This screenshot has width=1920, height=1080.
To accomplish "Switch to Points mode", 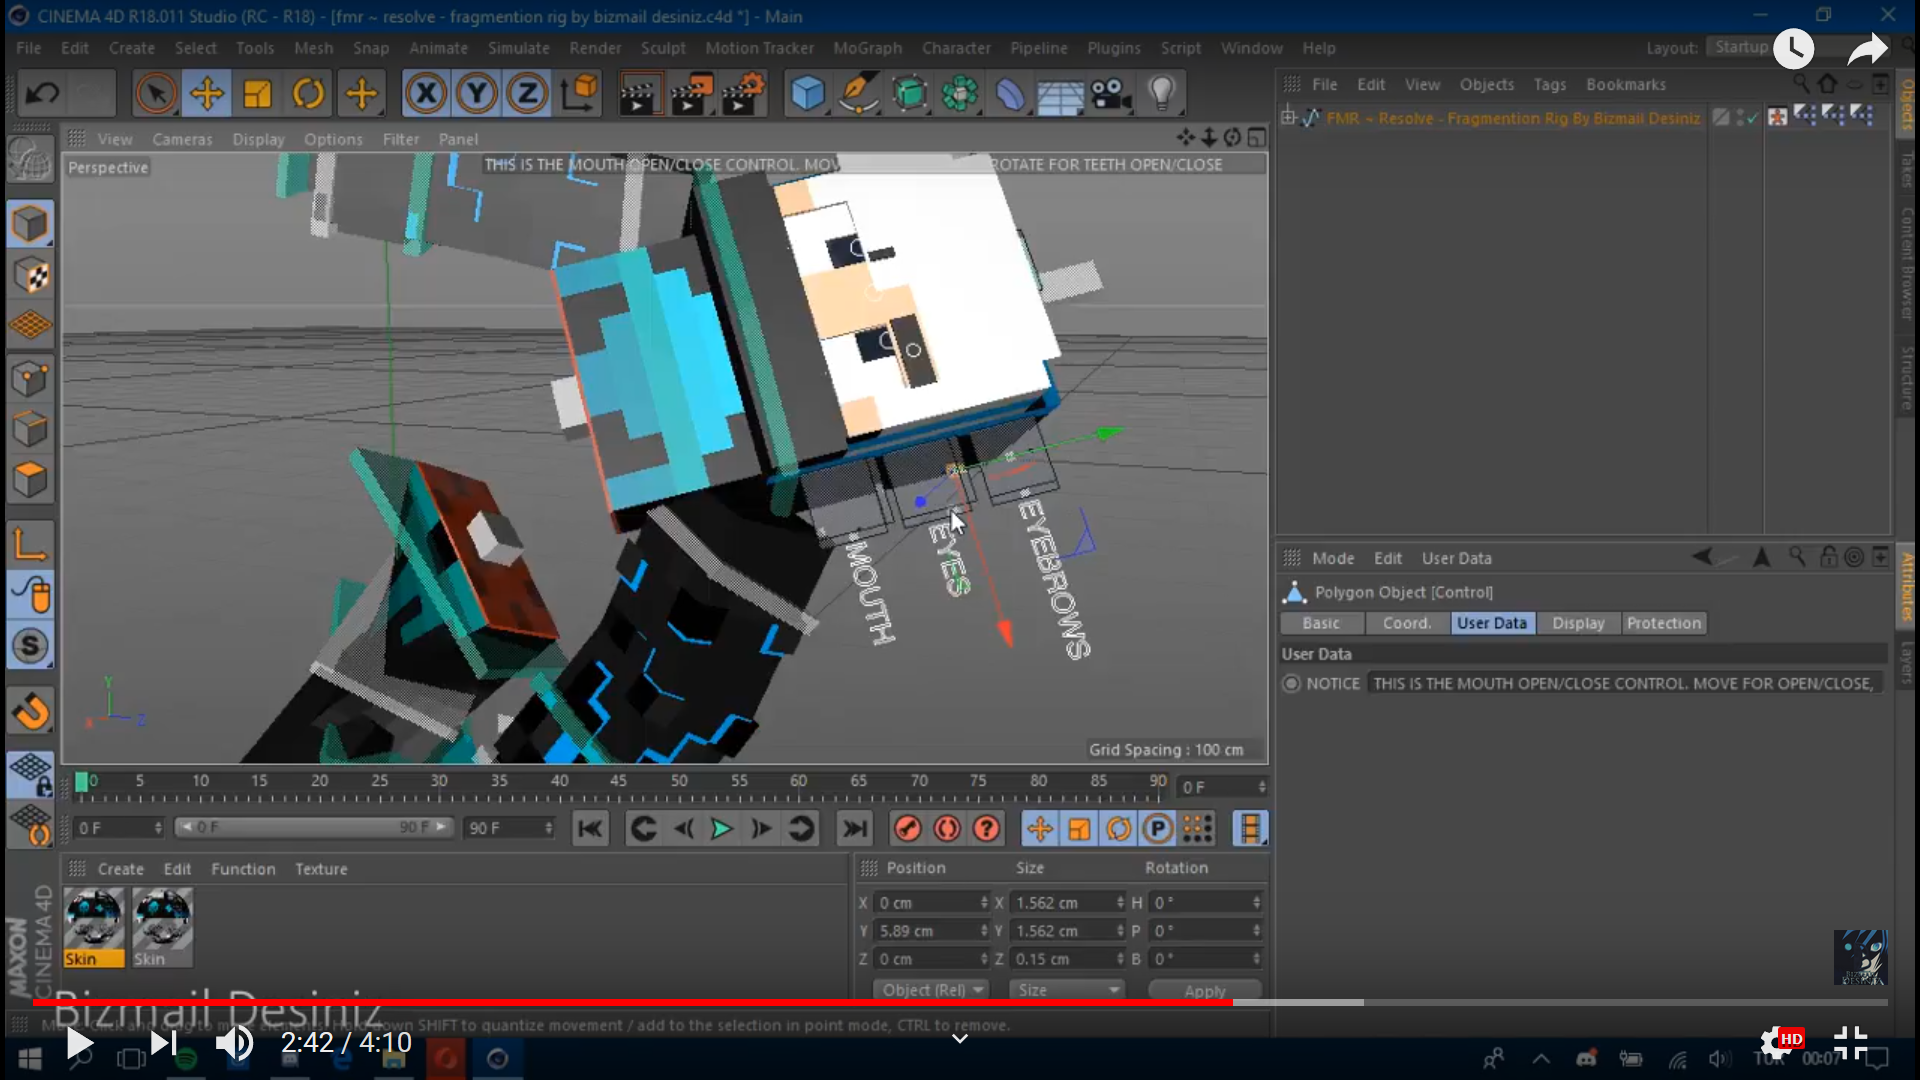I will coord(30,379).
